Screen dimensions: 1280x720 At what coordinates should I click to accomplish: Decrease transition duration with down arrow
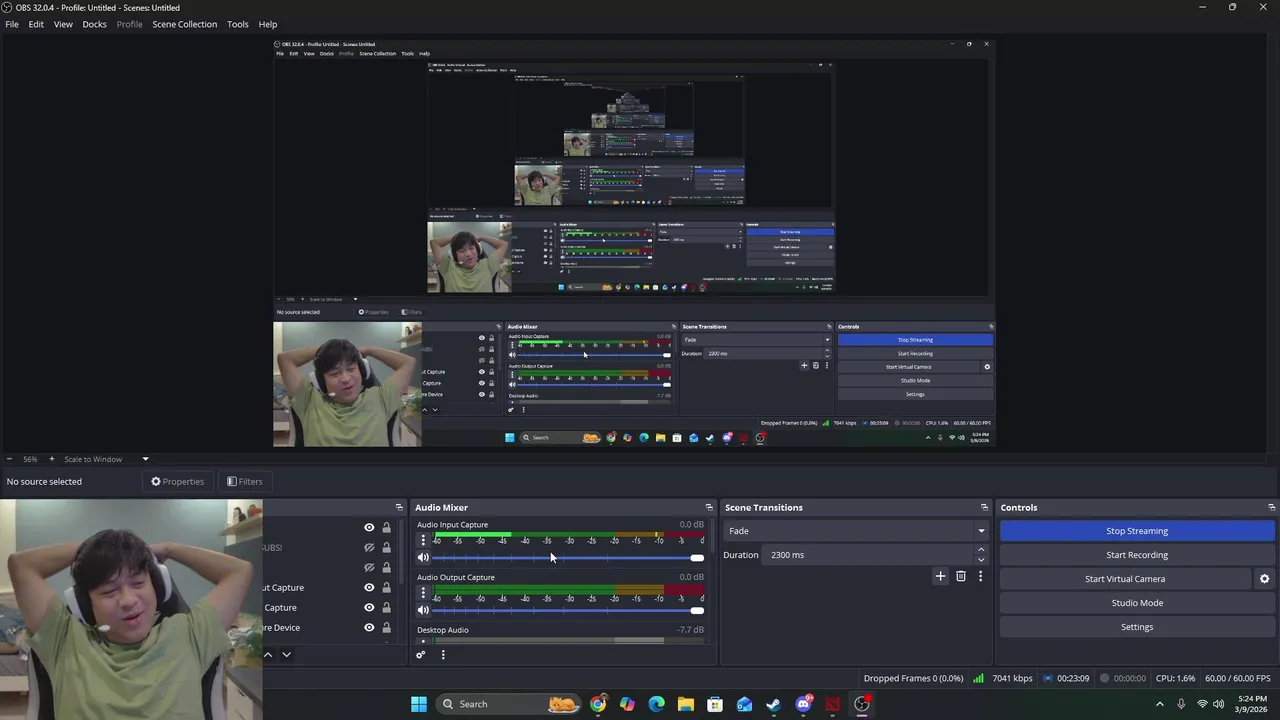tap(981, 560)
